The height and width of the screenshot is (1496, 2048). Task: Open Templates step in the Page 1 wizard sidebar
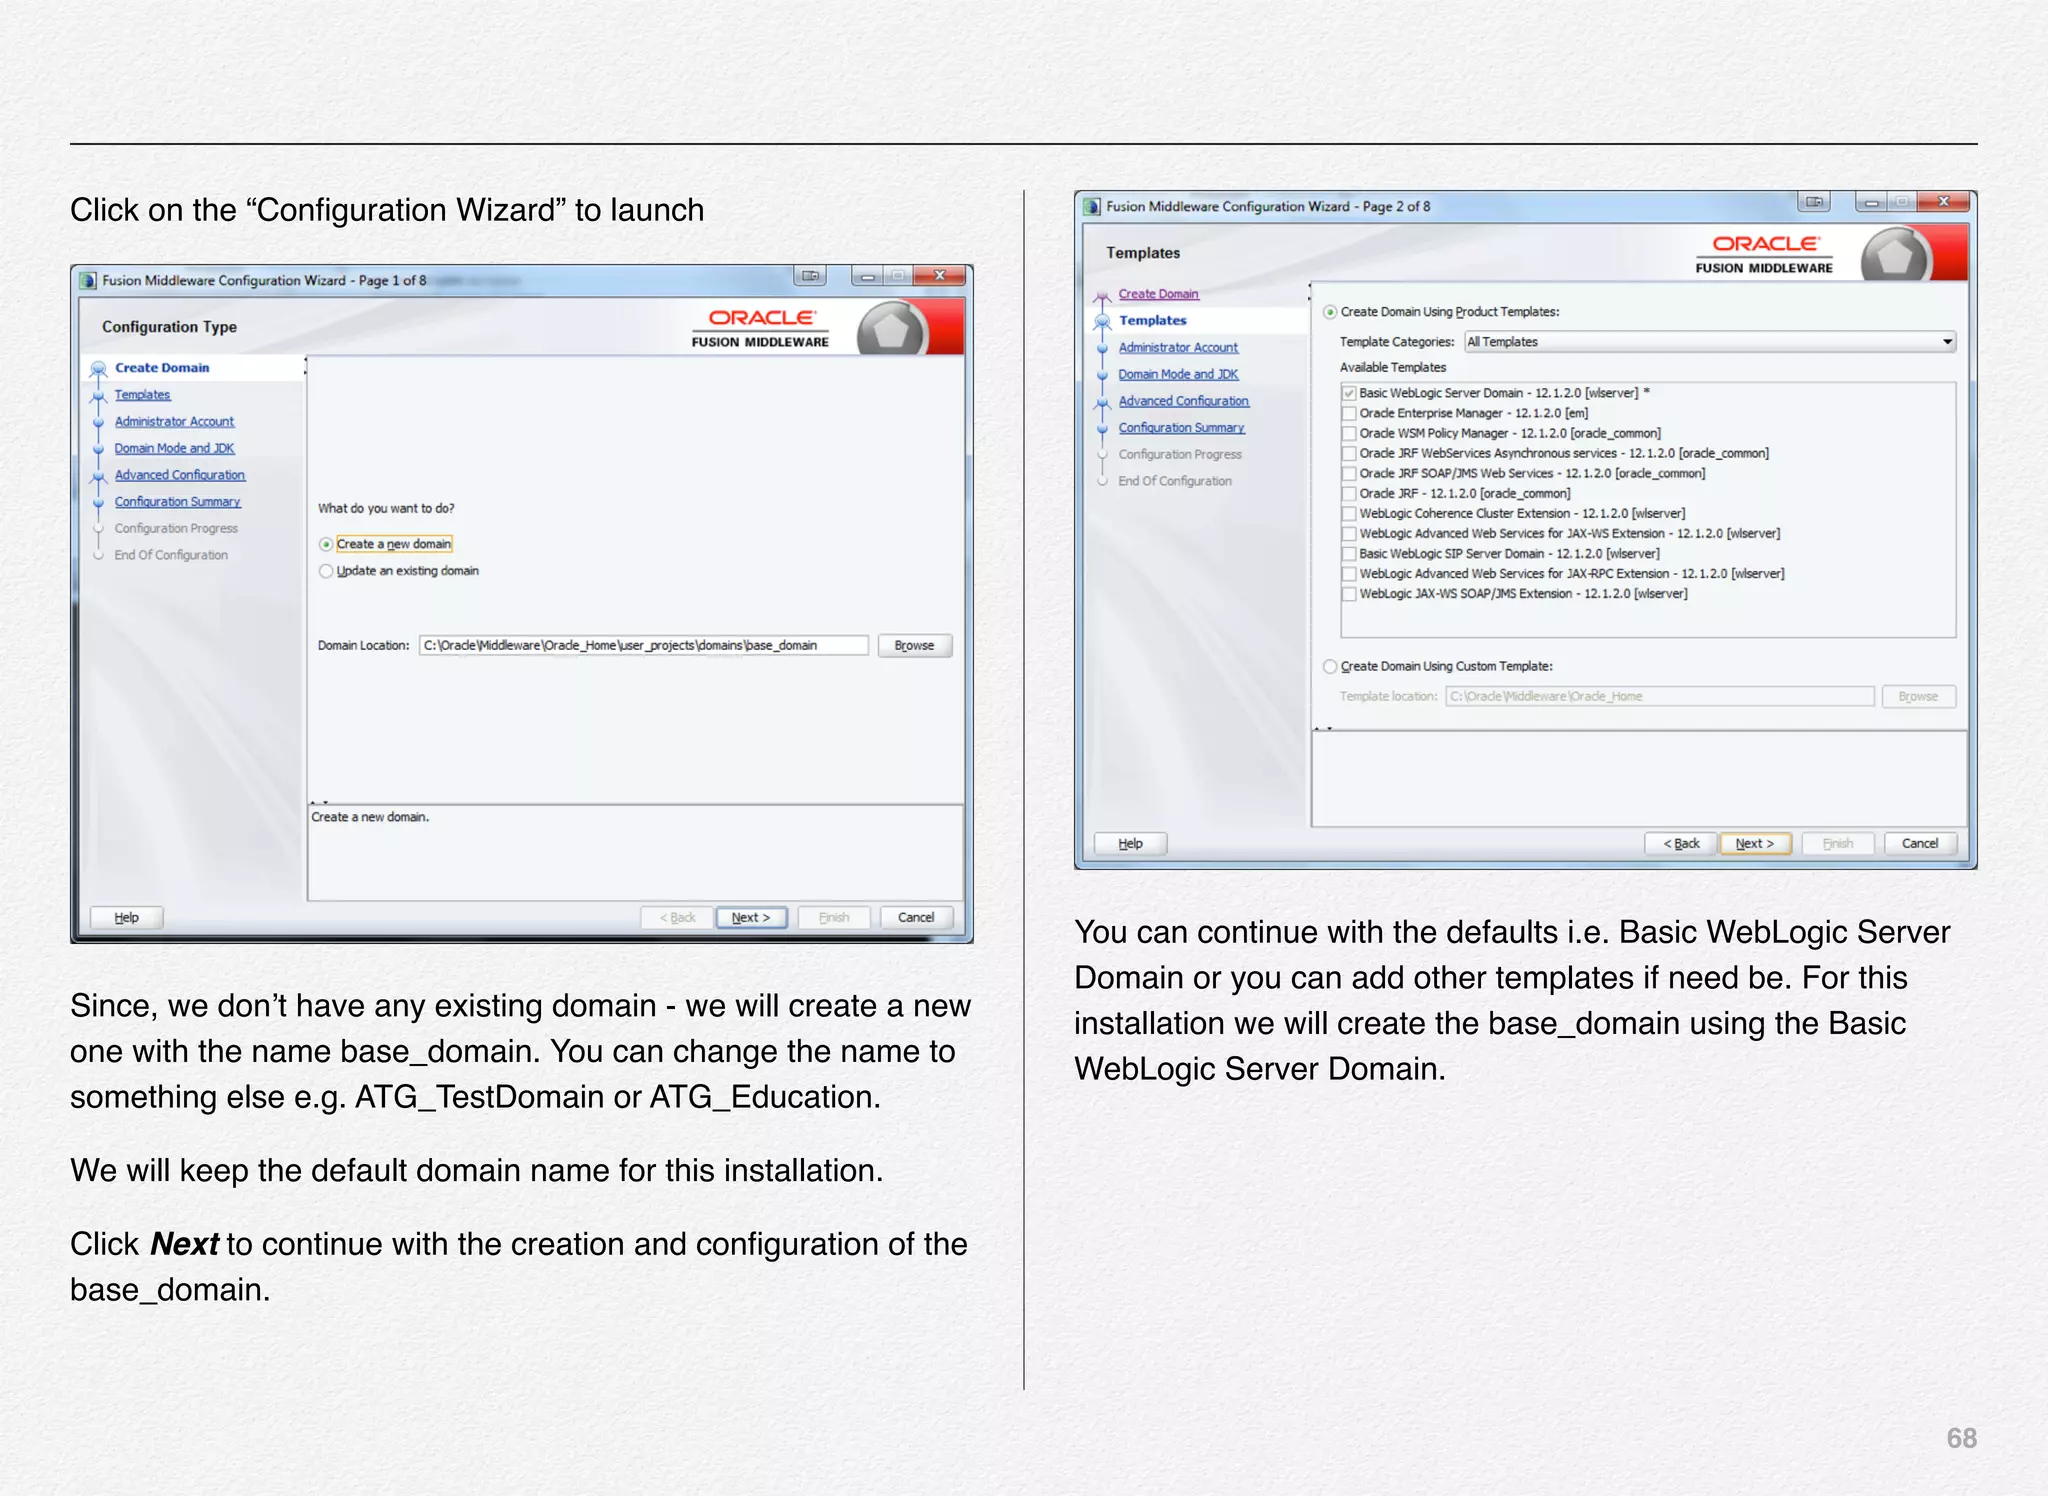(x=142, y=395)
